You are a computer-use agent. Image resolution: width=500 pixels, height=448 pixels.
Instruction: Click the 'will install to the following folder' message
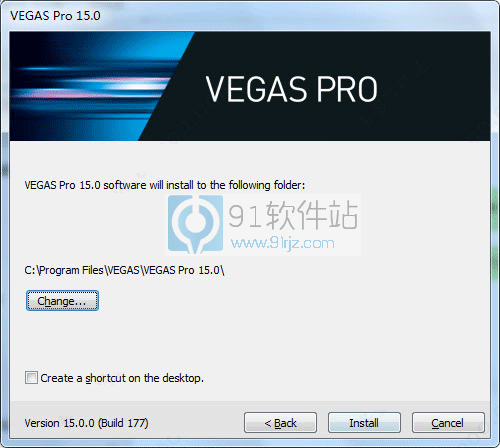click(x=165, y=185)
